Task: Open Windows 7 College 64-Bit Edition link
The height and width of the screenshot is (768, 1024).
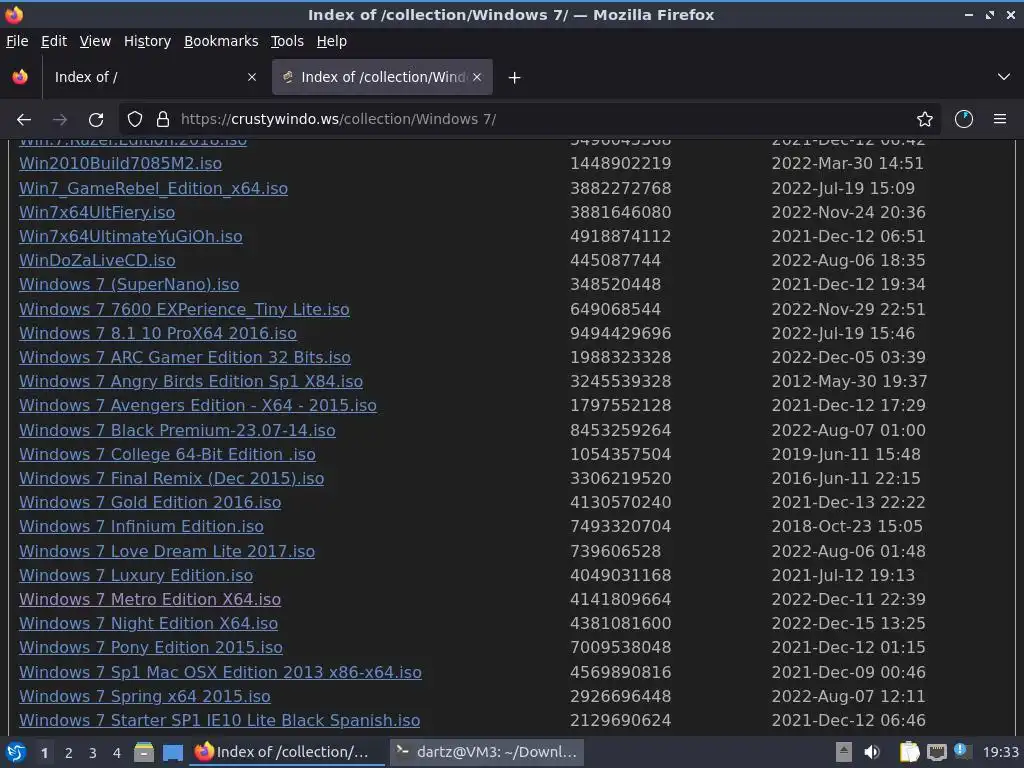Action: coord(167,455)
